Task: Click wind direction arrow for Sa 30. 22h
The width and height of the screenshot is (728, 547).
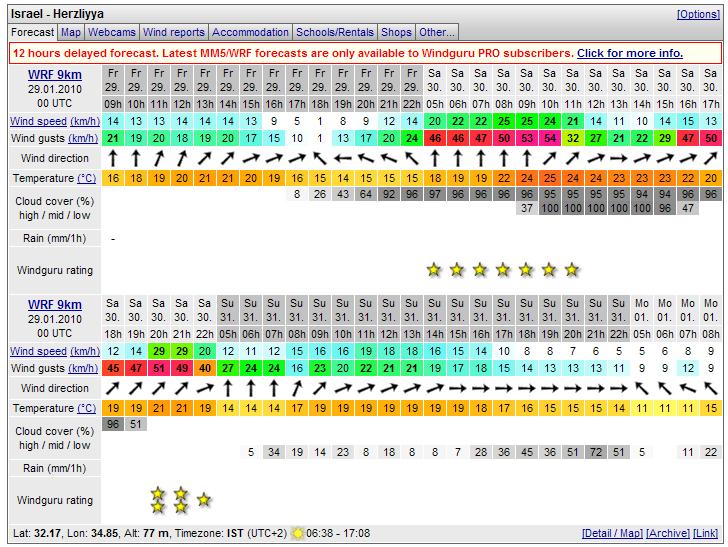Action: [204, 388]
